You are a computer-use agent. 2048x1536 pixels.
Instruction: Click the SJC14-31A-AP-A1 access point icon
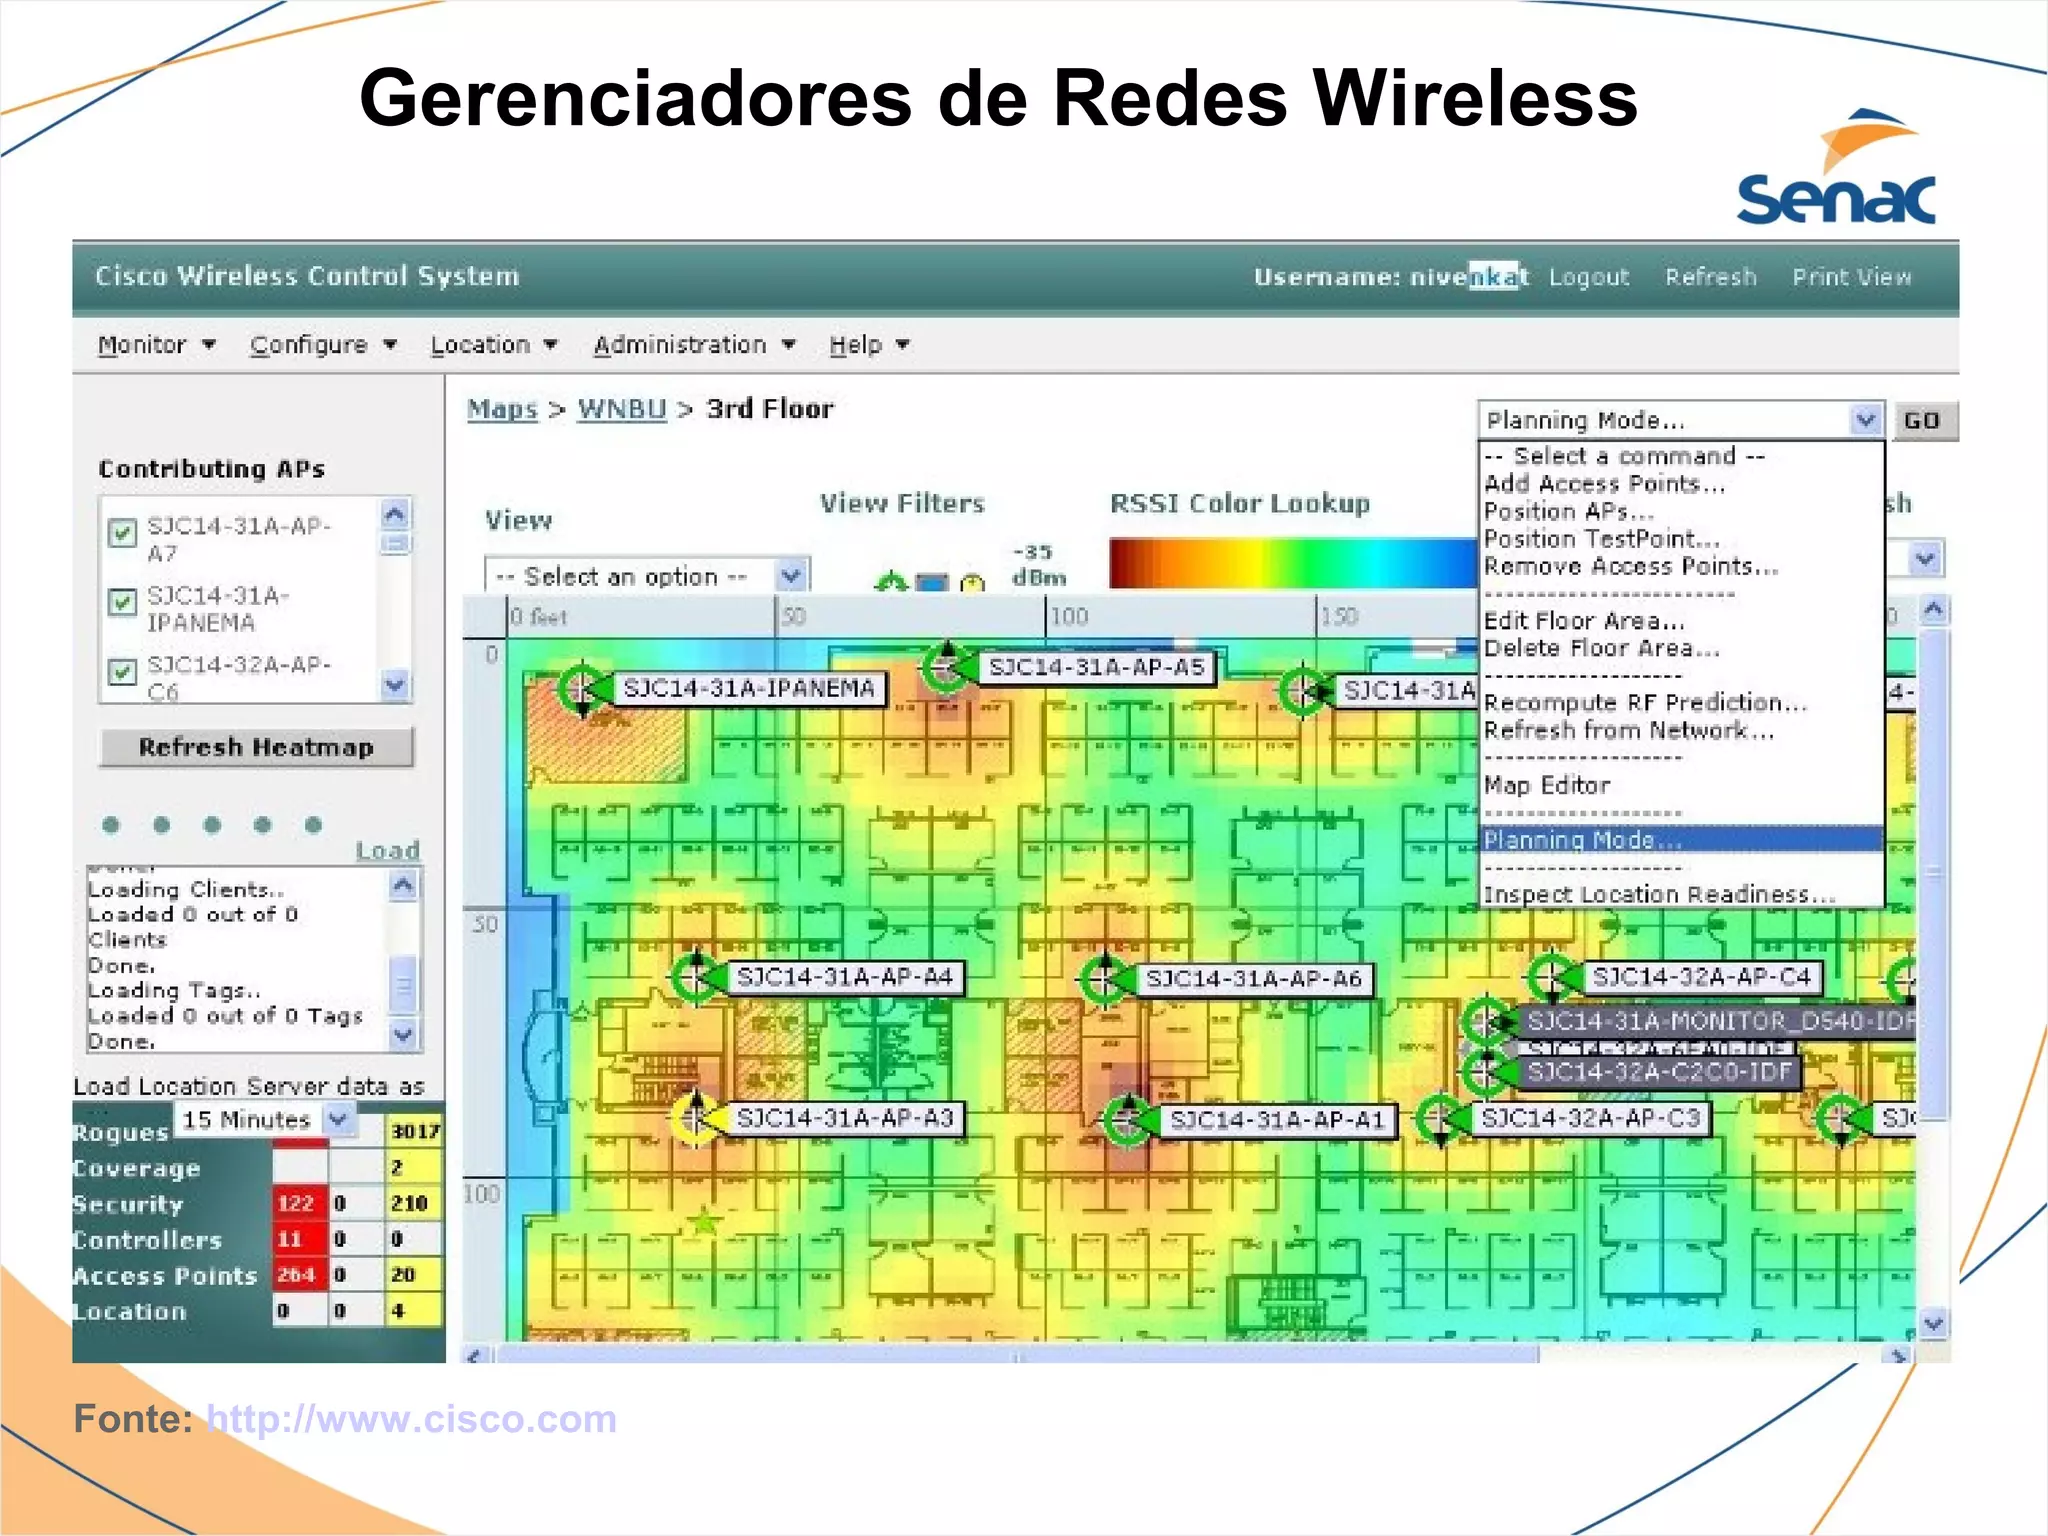(1128, 1120)
